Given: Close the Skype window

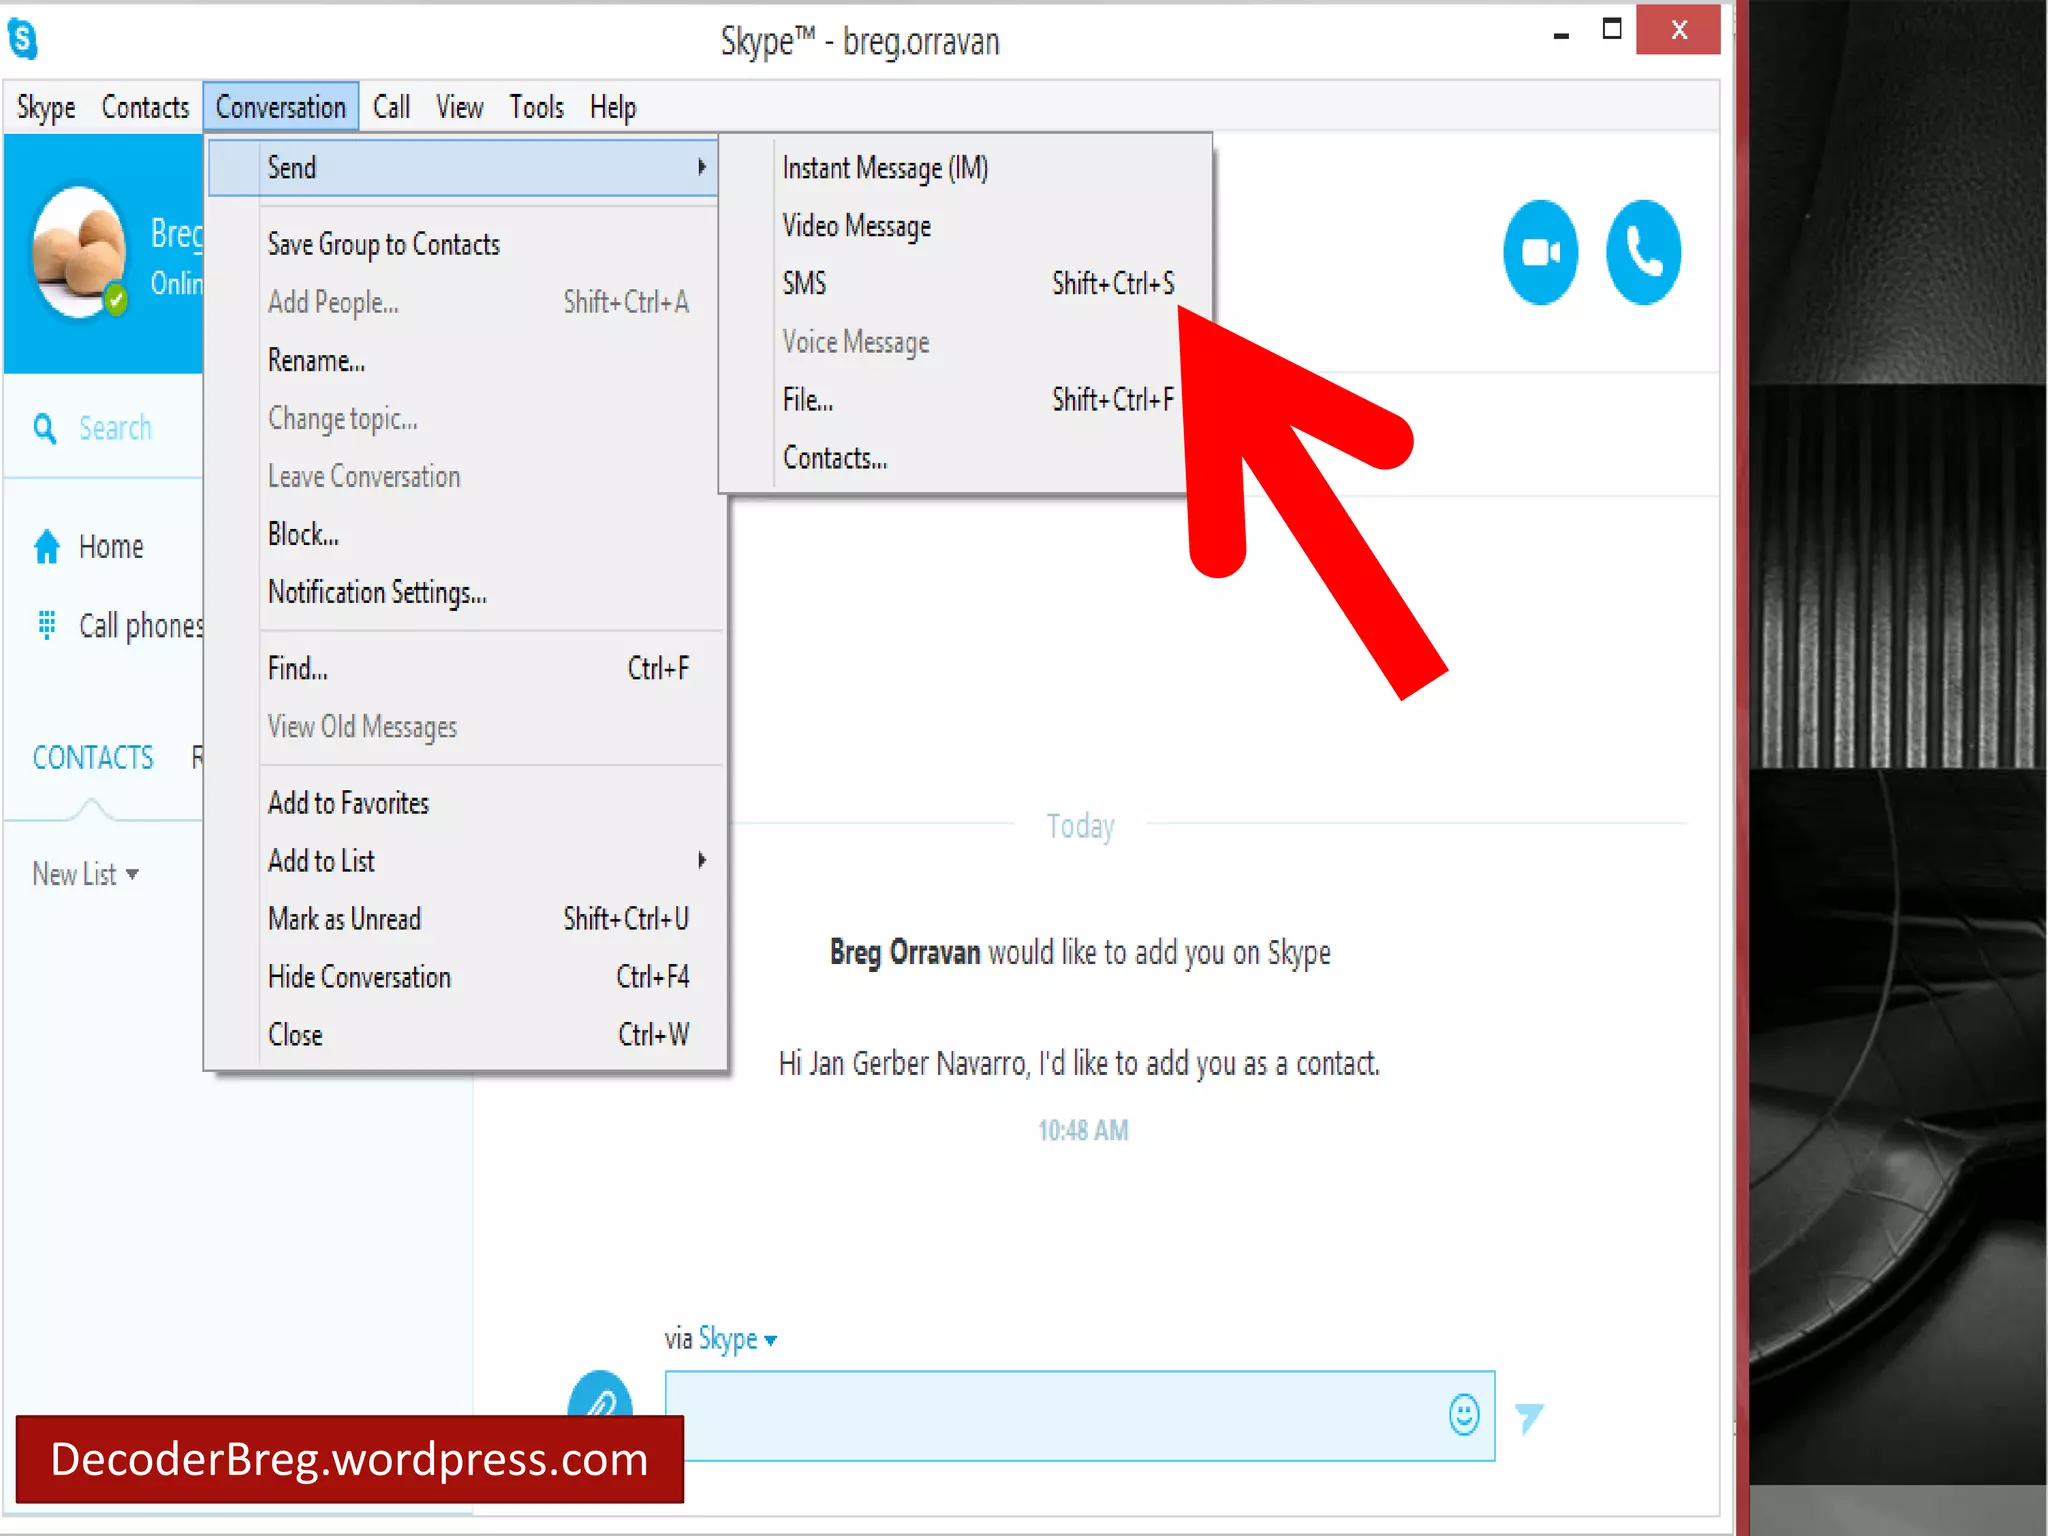Looking at the screenshot, I should (1679, 30).
